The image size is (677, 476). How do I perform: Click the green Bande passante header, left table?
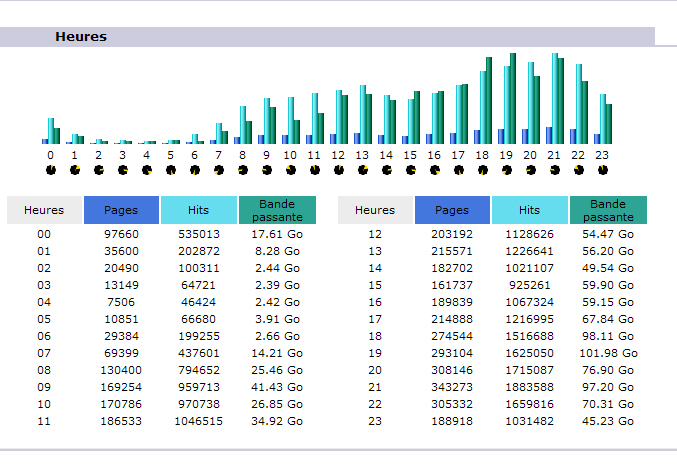click(x=277, y=210)
